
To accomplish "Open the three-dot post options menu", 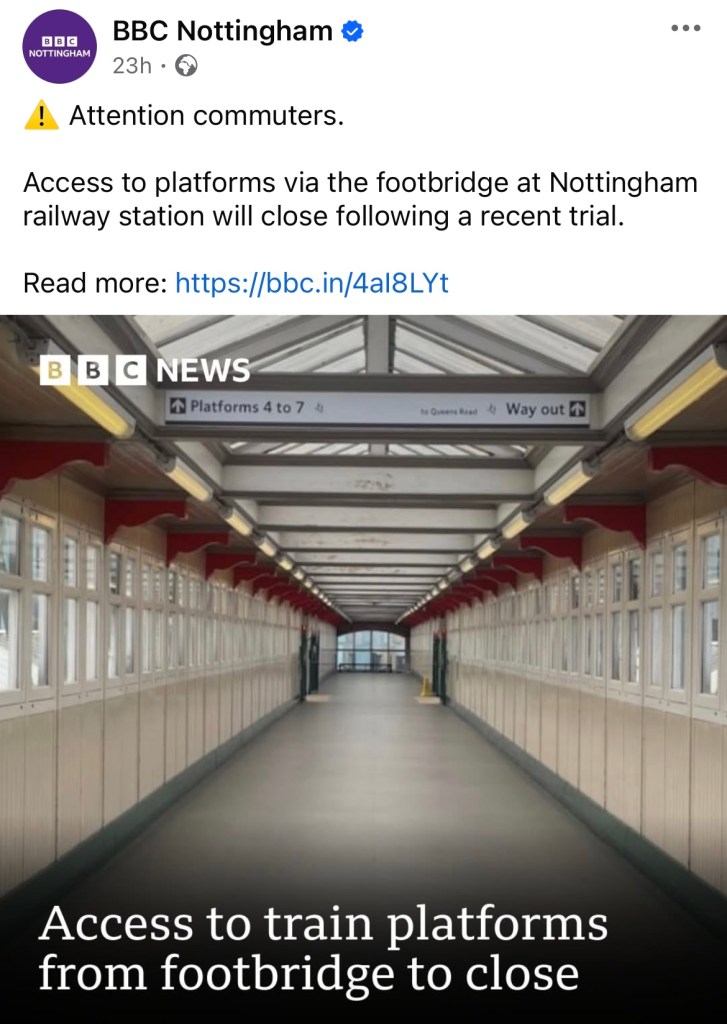I will pos(686,28).
